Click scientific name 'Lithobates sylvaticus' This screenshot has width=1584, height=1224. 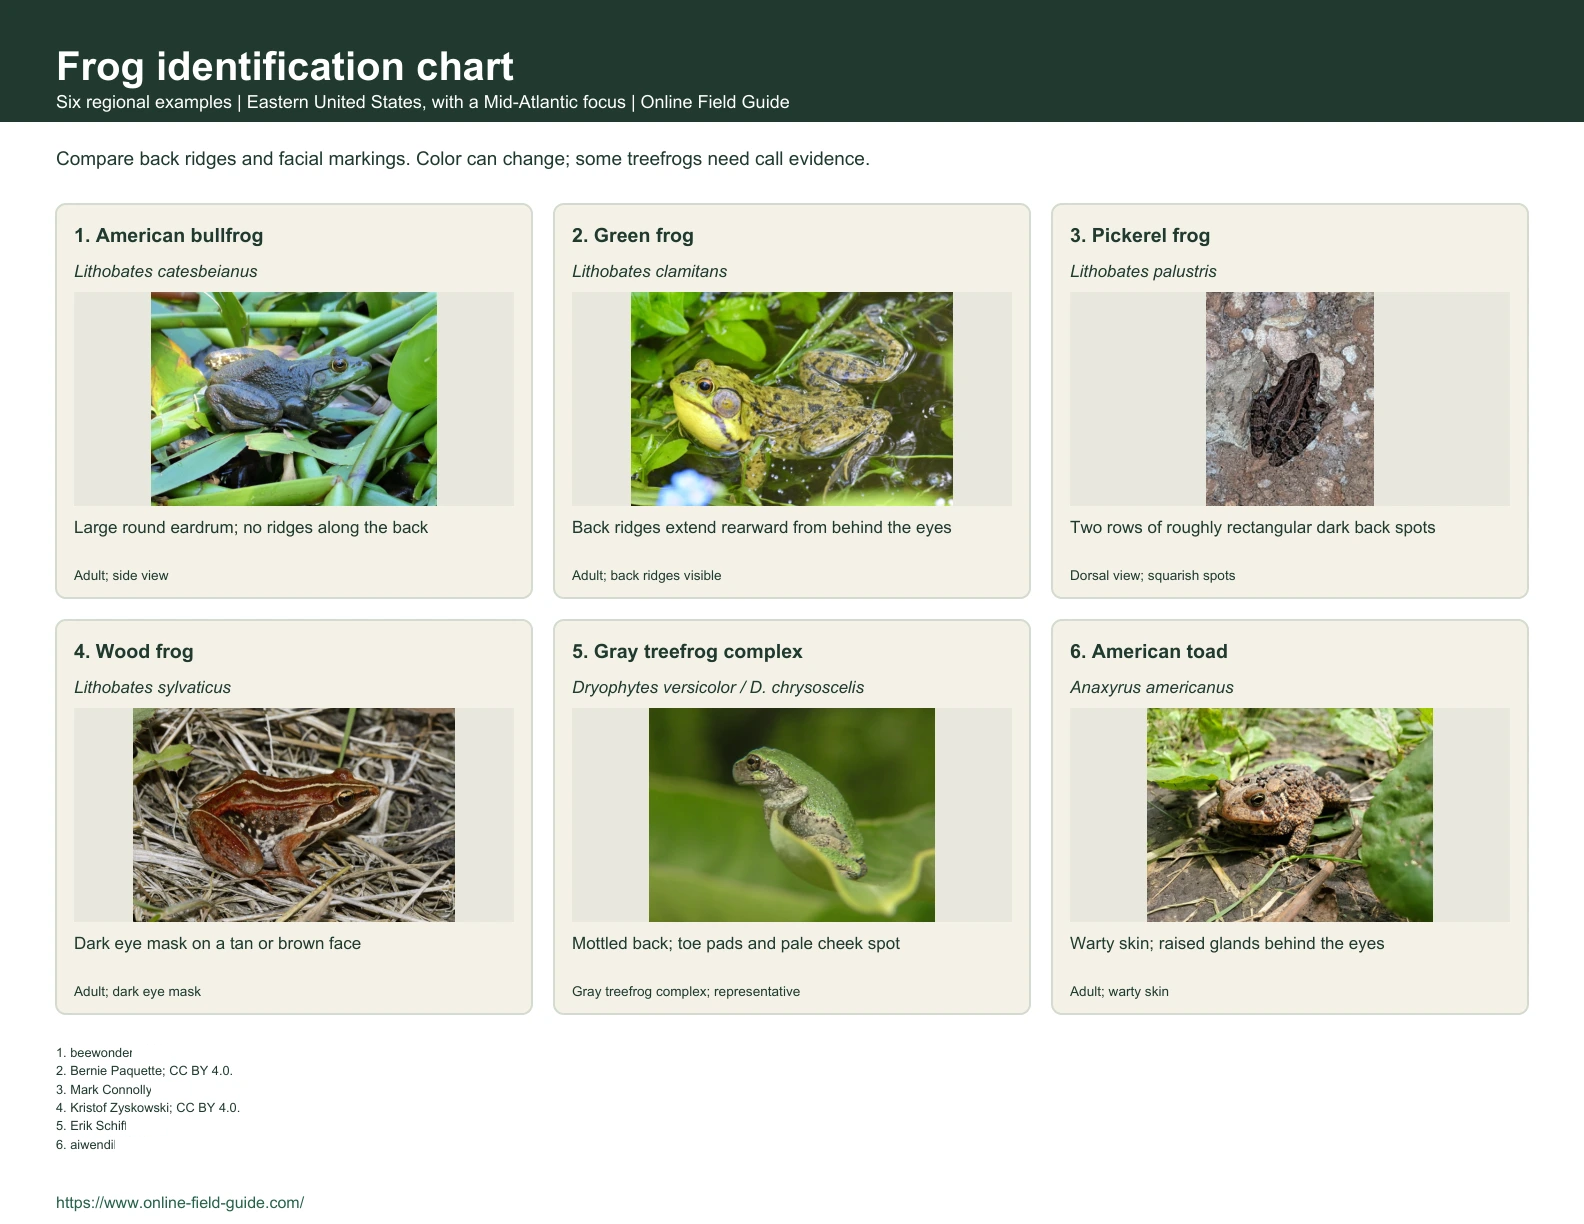tap(153, 688)
